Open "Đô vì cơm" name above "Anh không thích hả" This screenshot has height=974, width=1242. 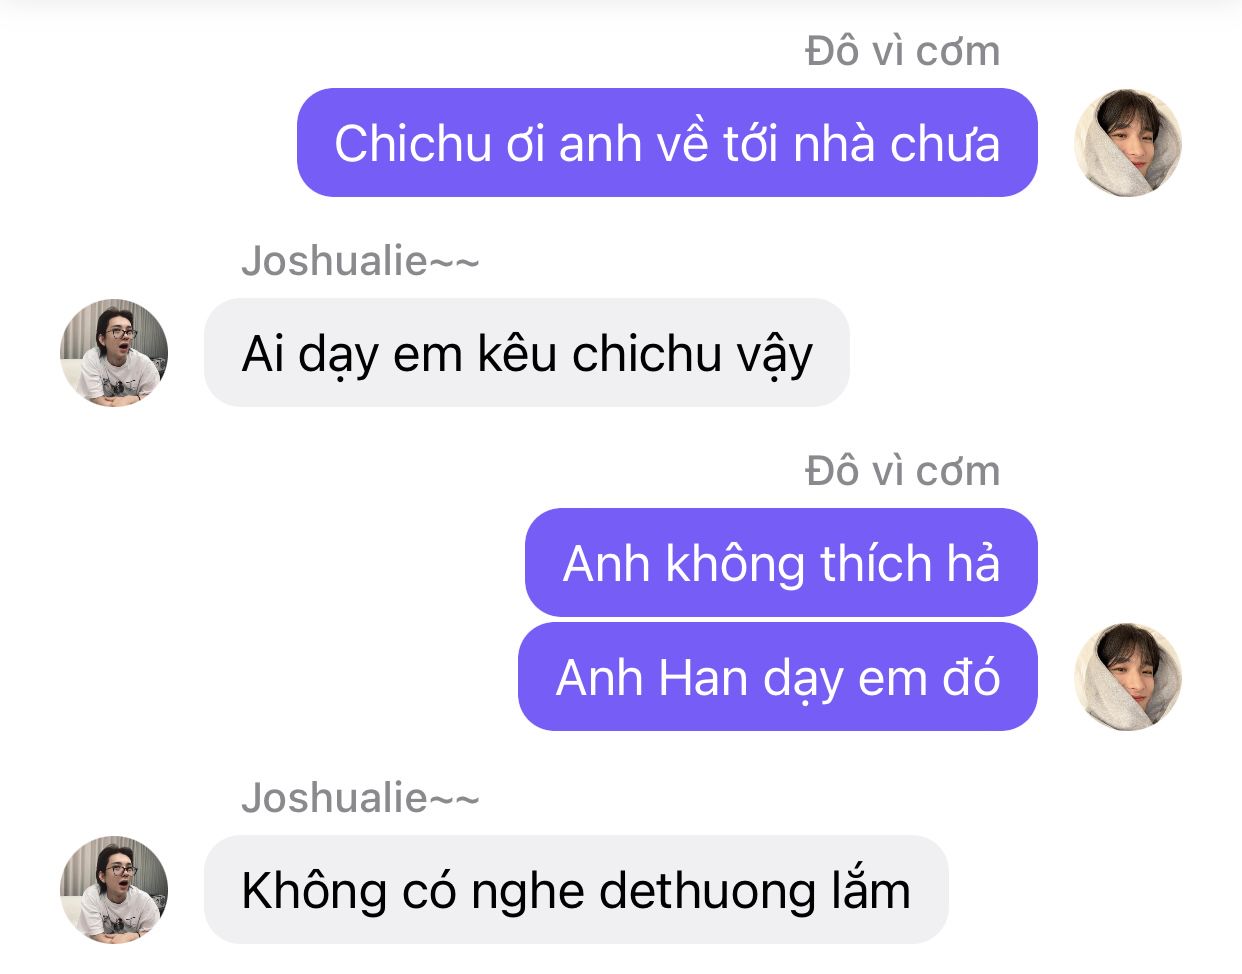[903, 471]
